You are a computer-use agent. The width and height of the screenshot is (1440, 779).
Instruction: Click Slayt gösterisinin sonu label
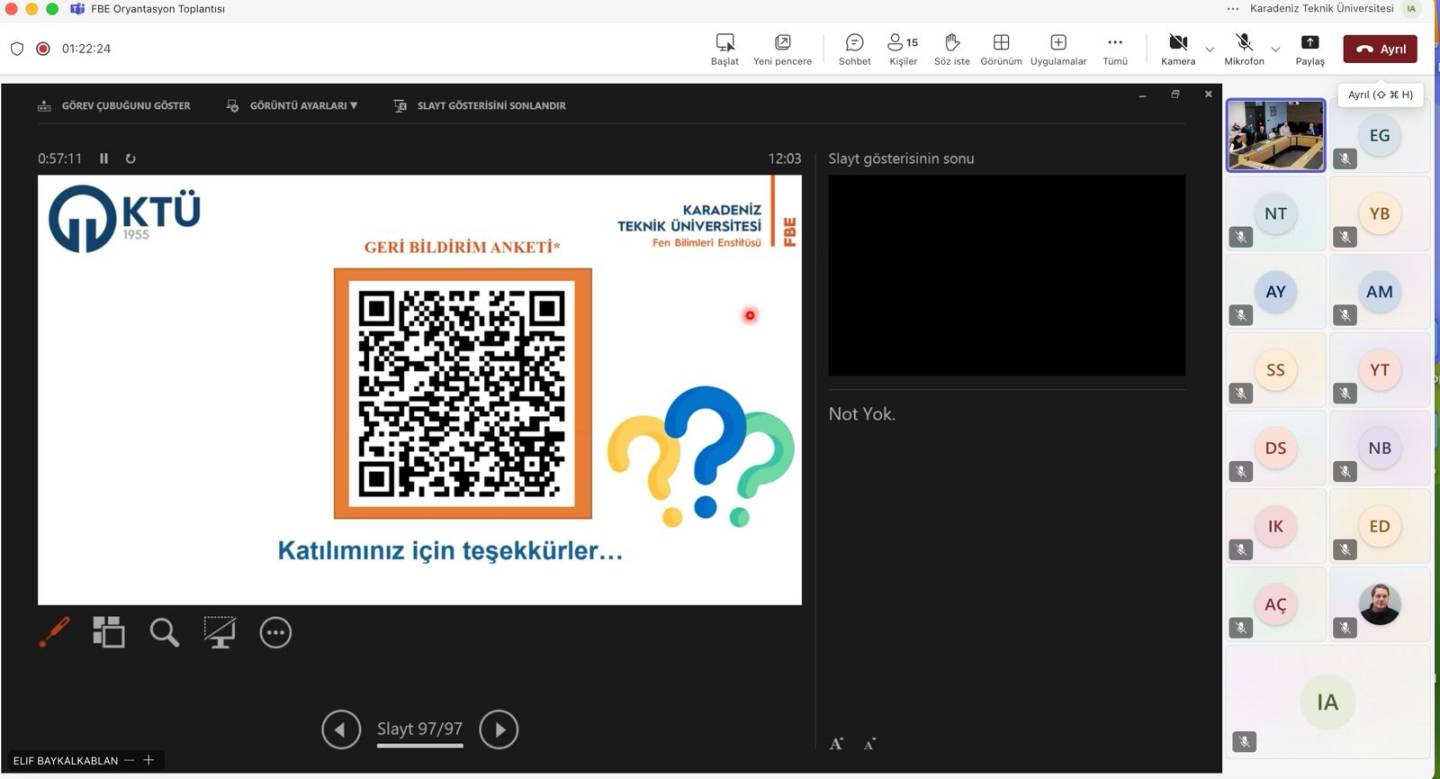pos(901,158)
